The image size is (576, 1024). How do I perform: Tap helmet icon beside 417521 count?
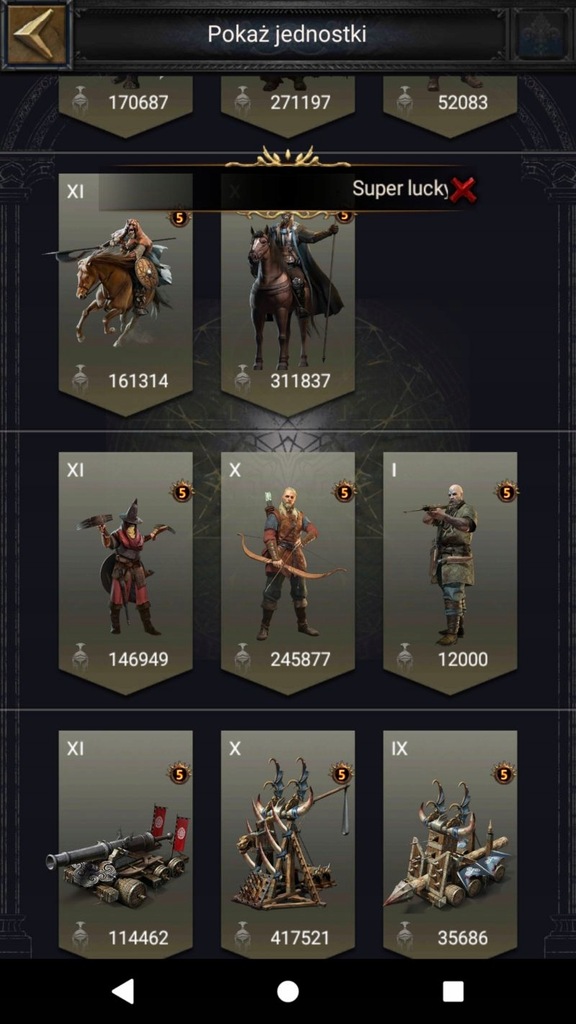pyautogui.click(x=242, y=937)
